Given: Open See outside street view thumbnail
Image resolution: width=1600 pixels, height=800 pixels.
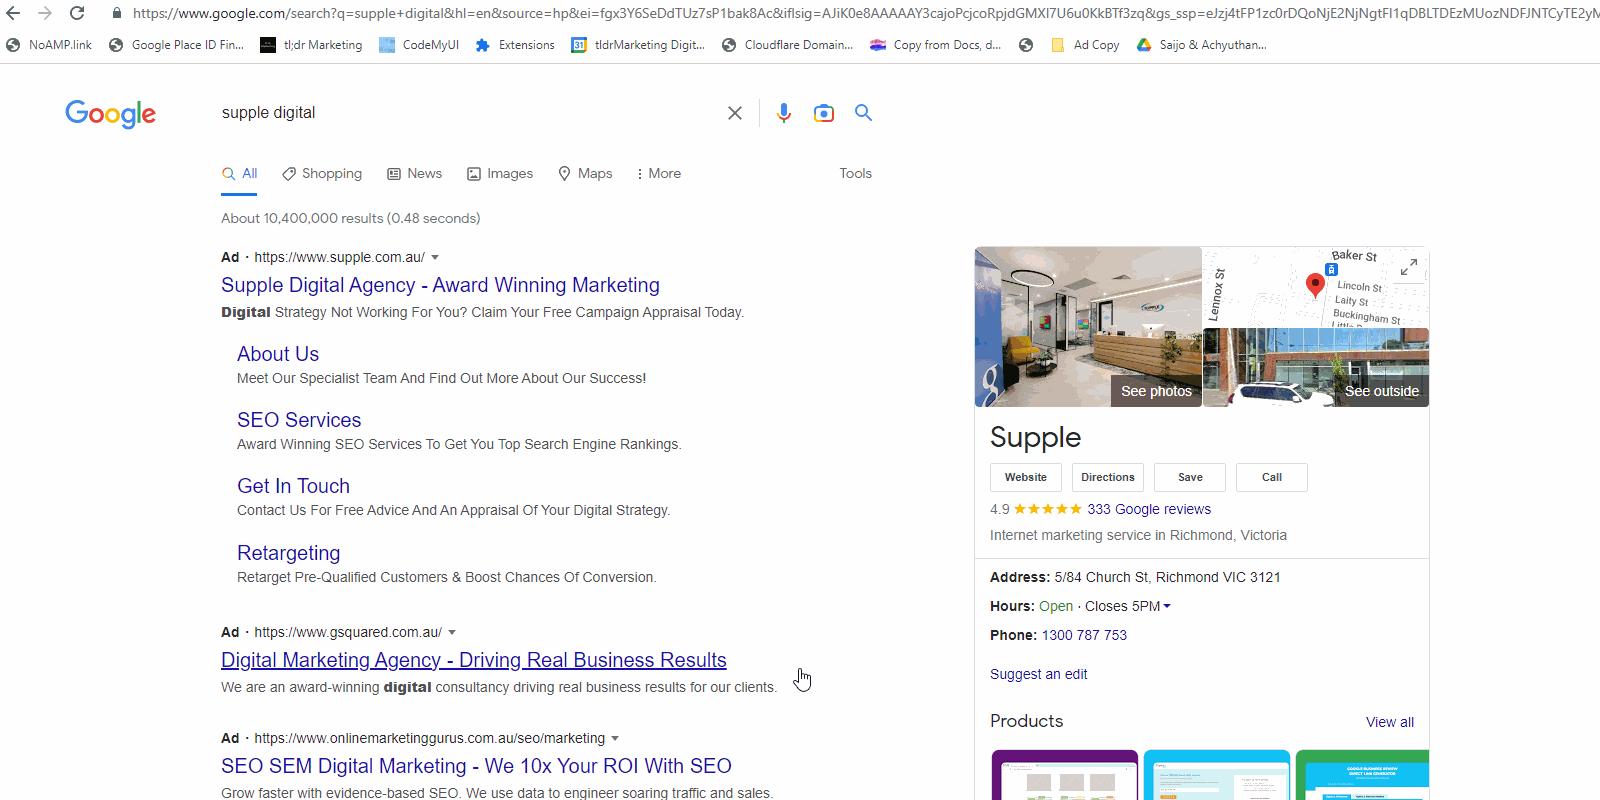Looking at the screenshot, I should pyautogui.click(x=1316, y=368).
